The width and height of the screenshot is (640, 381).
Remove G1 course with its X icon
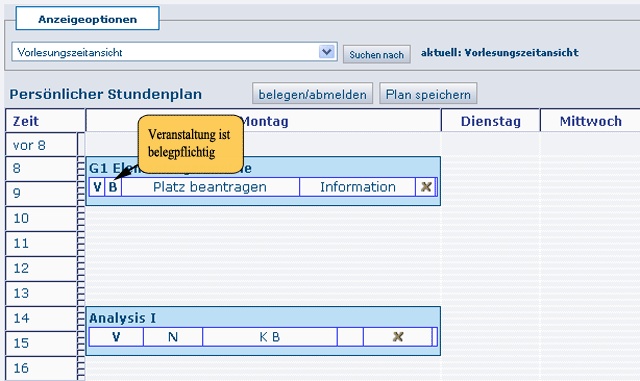click(426, 187)
